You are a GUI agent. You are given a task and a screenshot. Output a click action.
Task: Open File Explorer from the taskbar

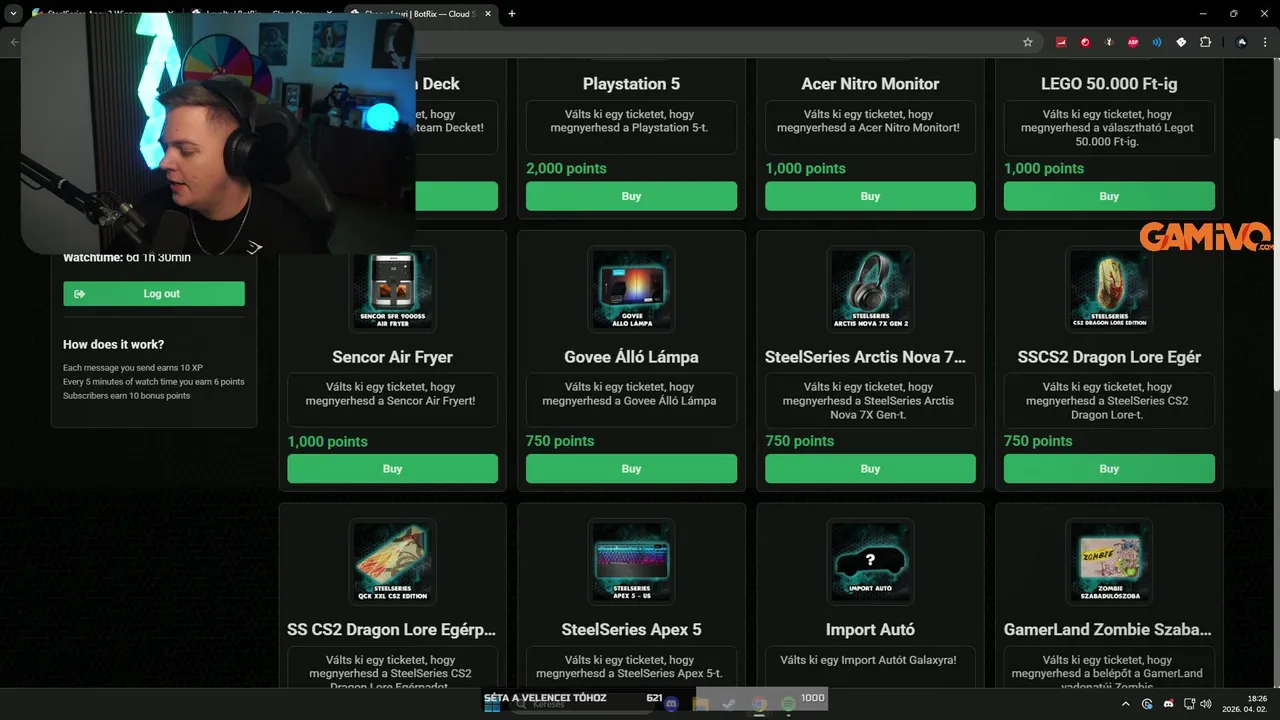point(700,704)
